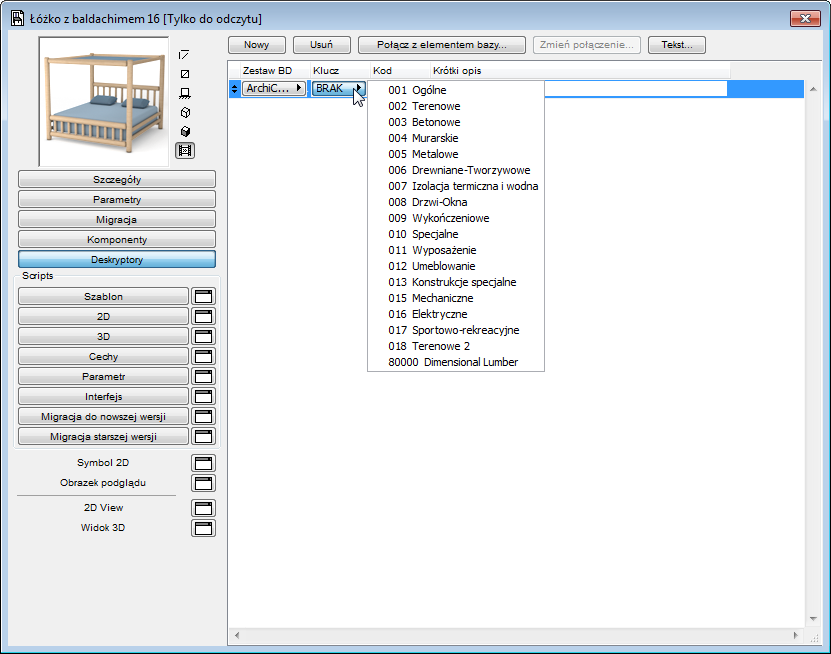Open Interfejs script in separate window
831x654 pixels.
pyautogui.click(x=204, y=396)
